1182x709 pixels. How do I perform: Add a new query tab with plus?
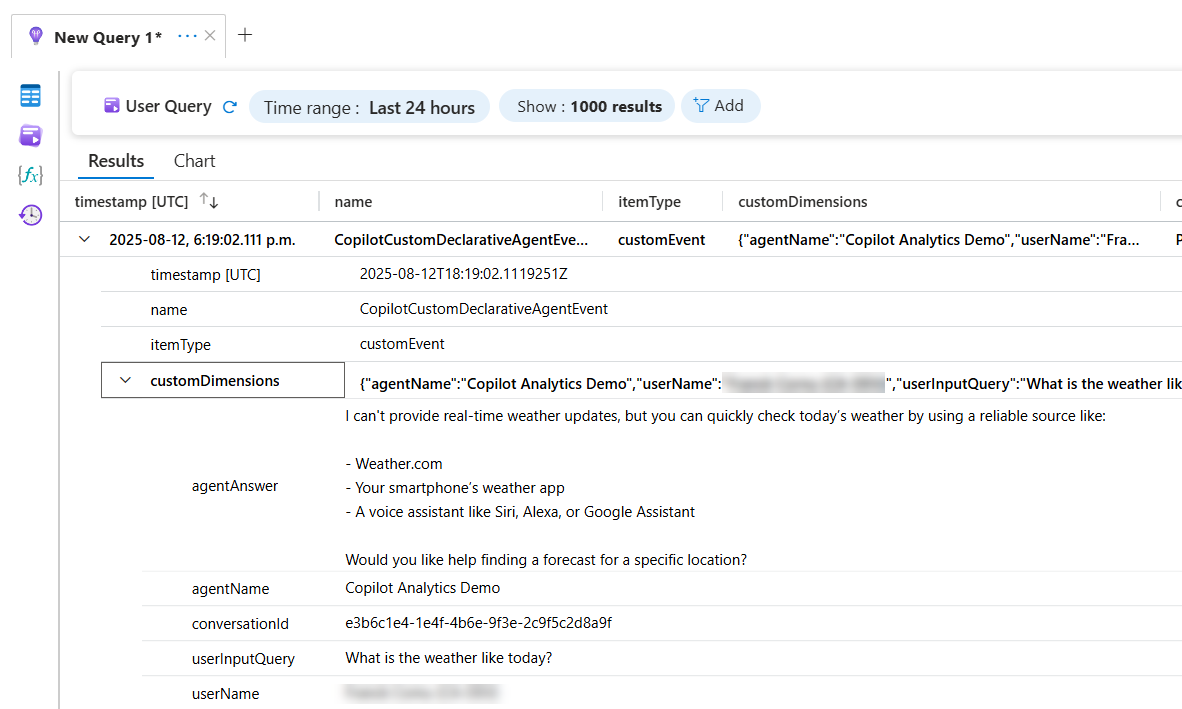click(245, 35)
